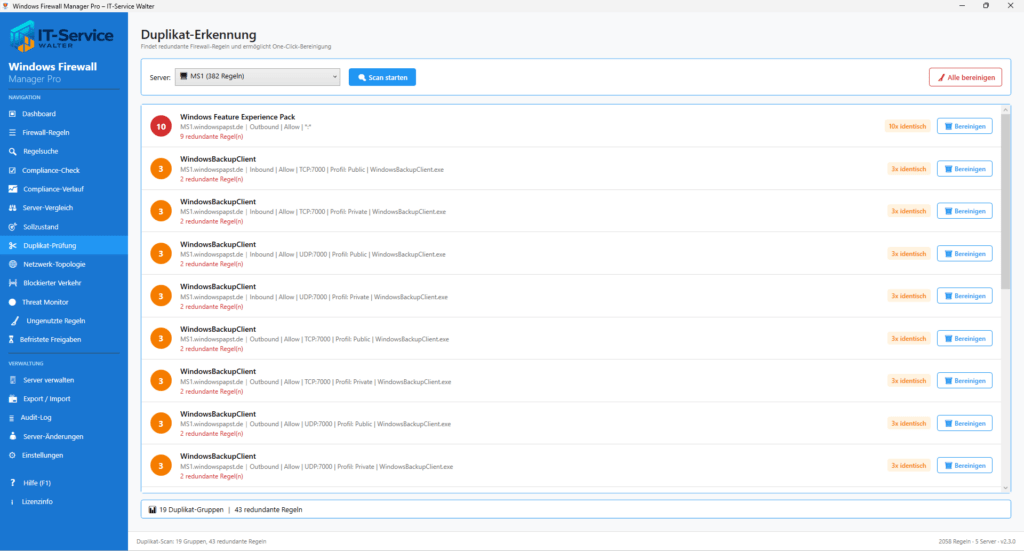1024x551 pixels.
Task: Click the Dashboard sidebar icon
Action: click(x=12, y=114)
